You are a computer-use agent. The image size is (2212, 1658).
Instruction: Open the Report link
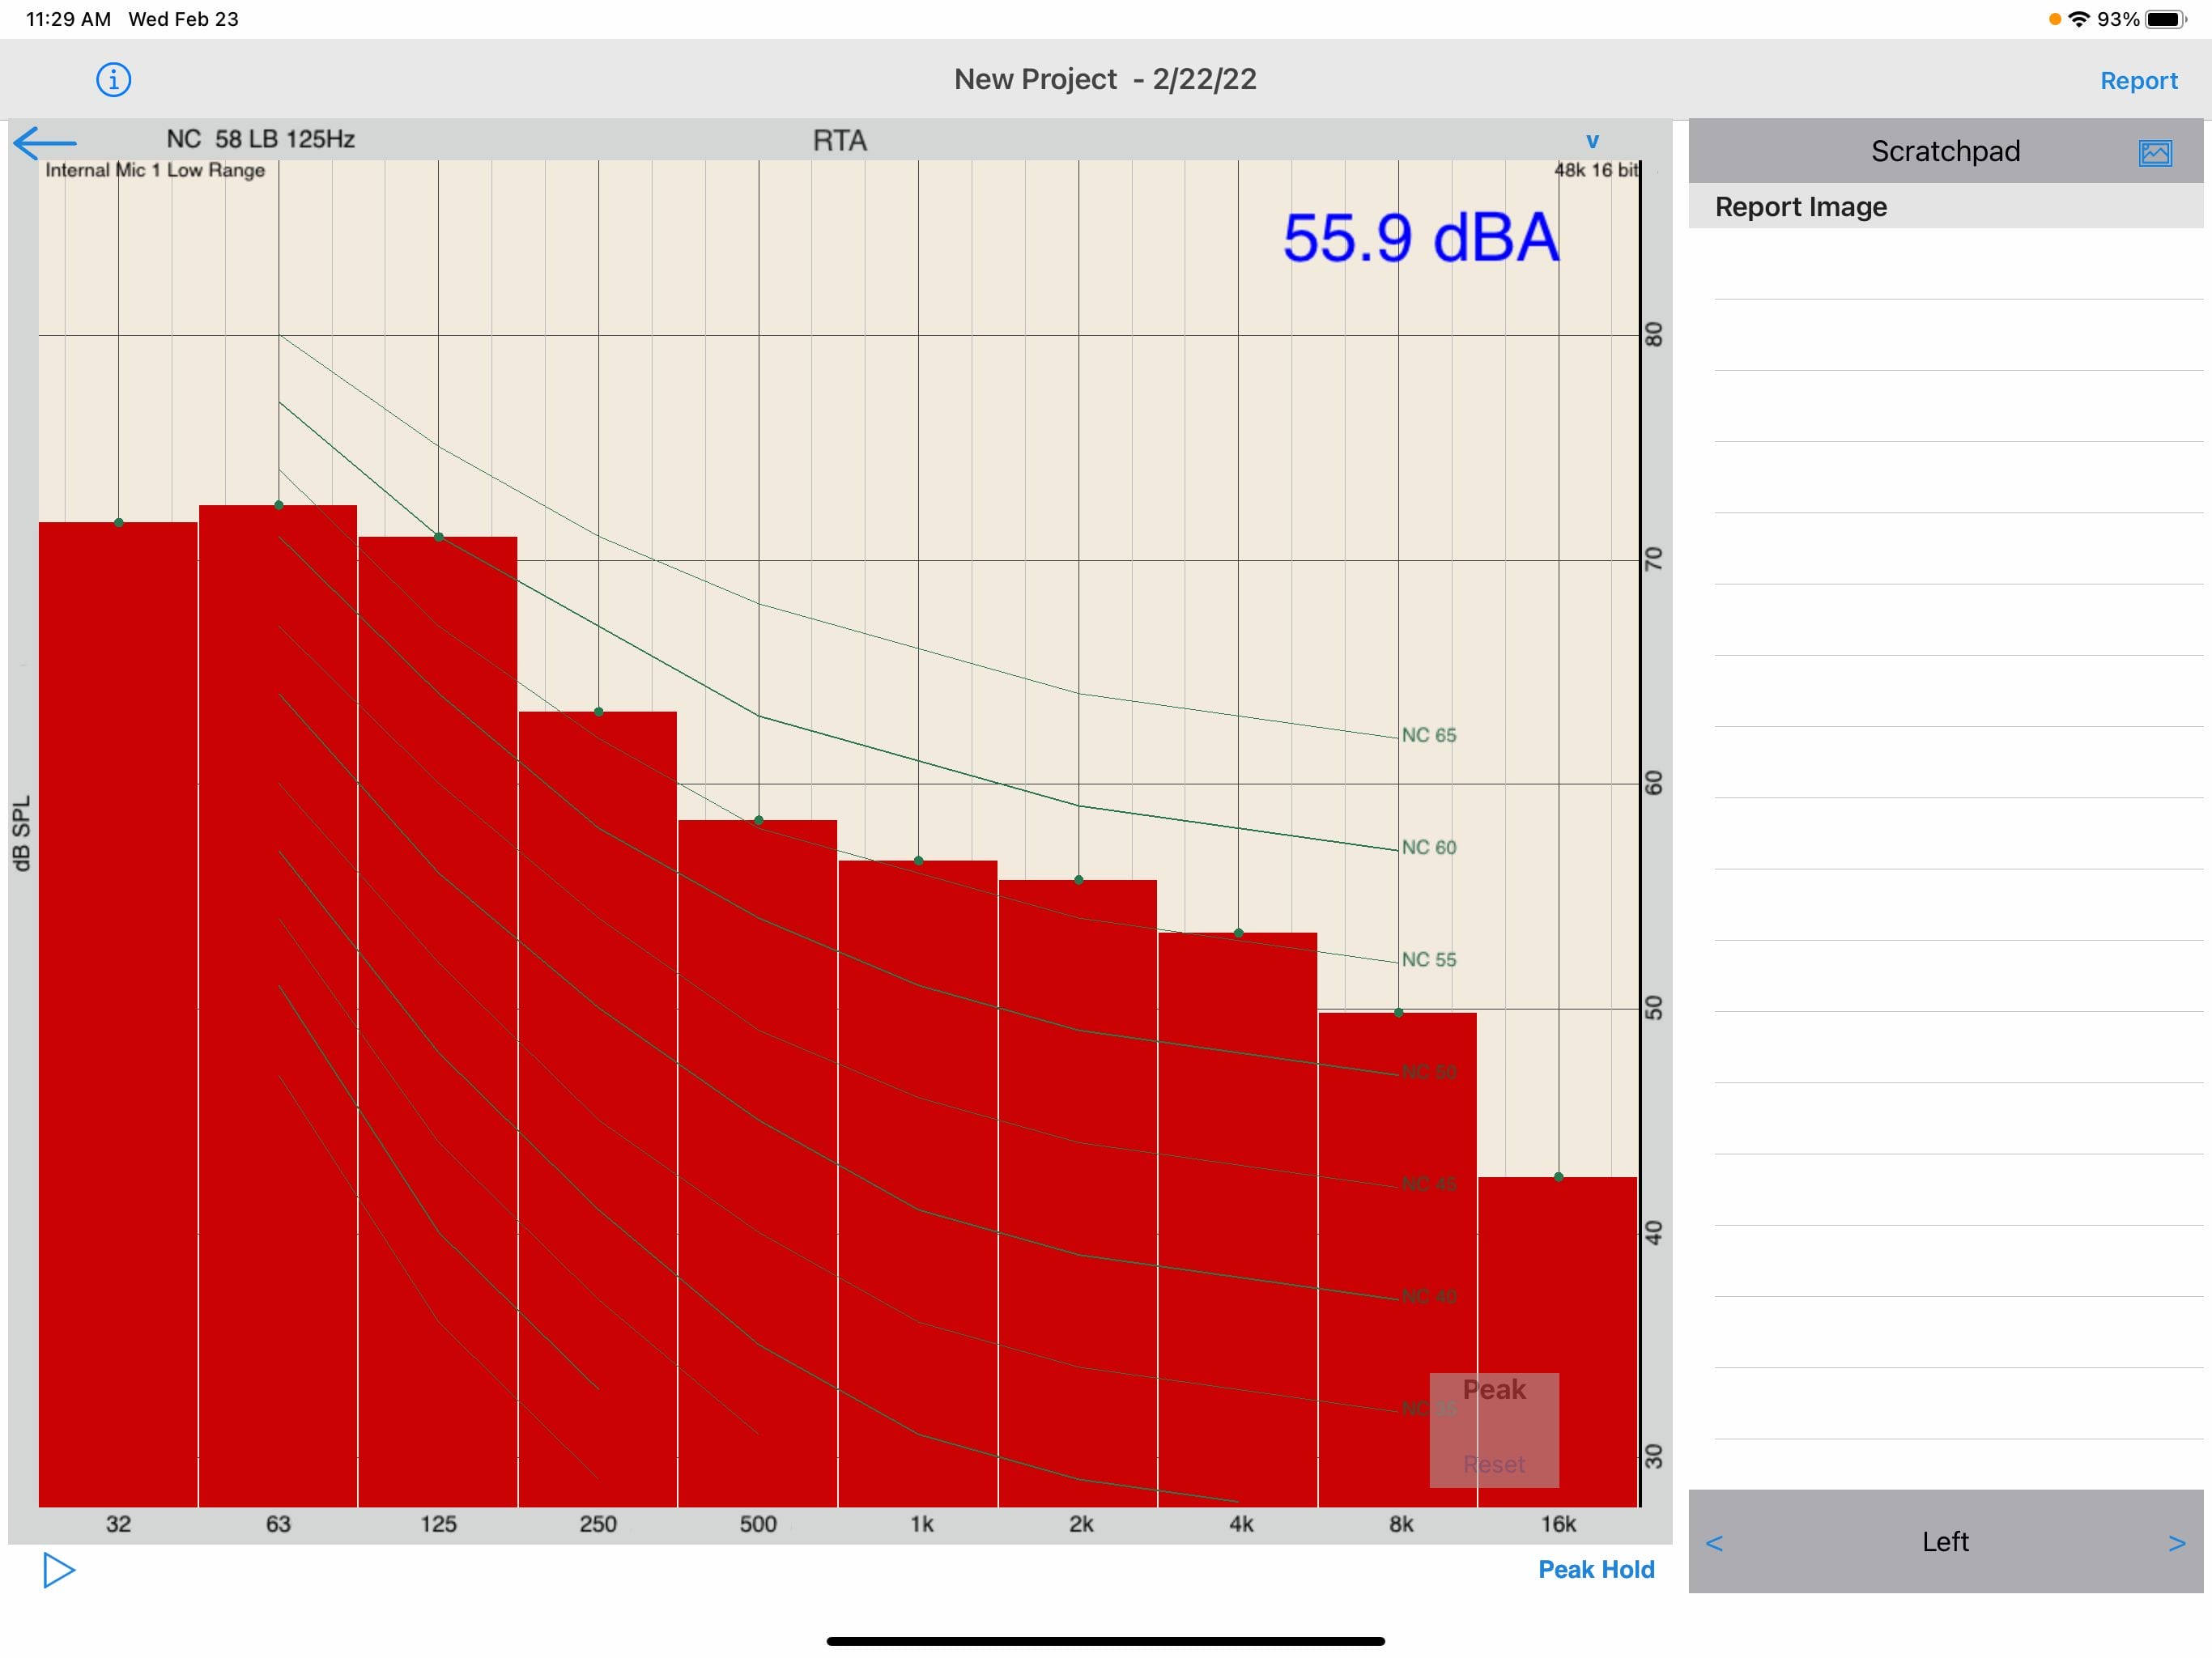coord(2138,81)
